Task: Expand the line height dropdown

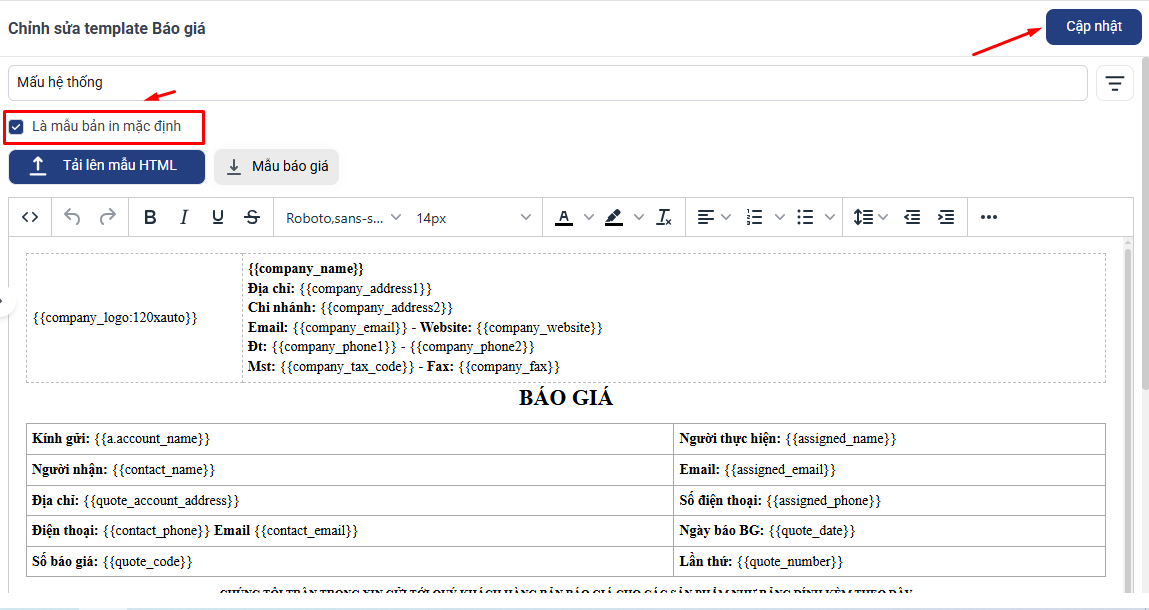Action: click(x=871, y=217)
